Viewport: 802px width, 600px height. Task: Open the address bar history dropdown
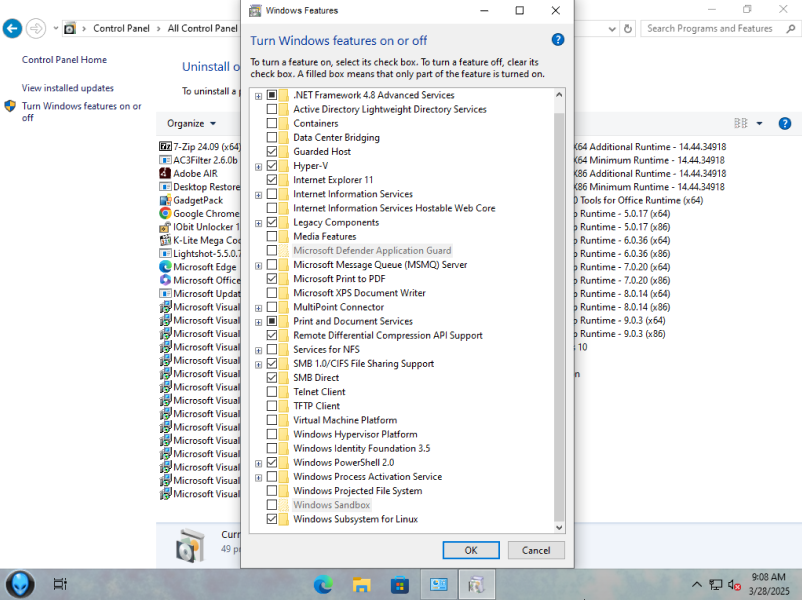pyautogui.click(x=612, y=29)
